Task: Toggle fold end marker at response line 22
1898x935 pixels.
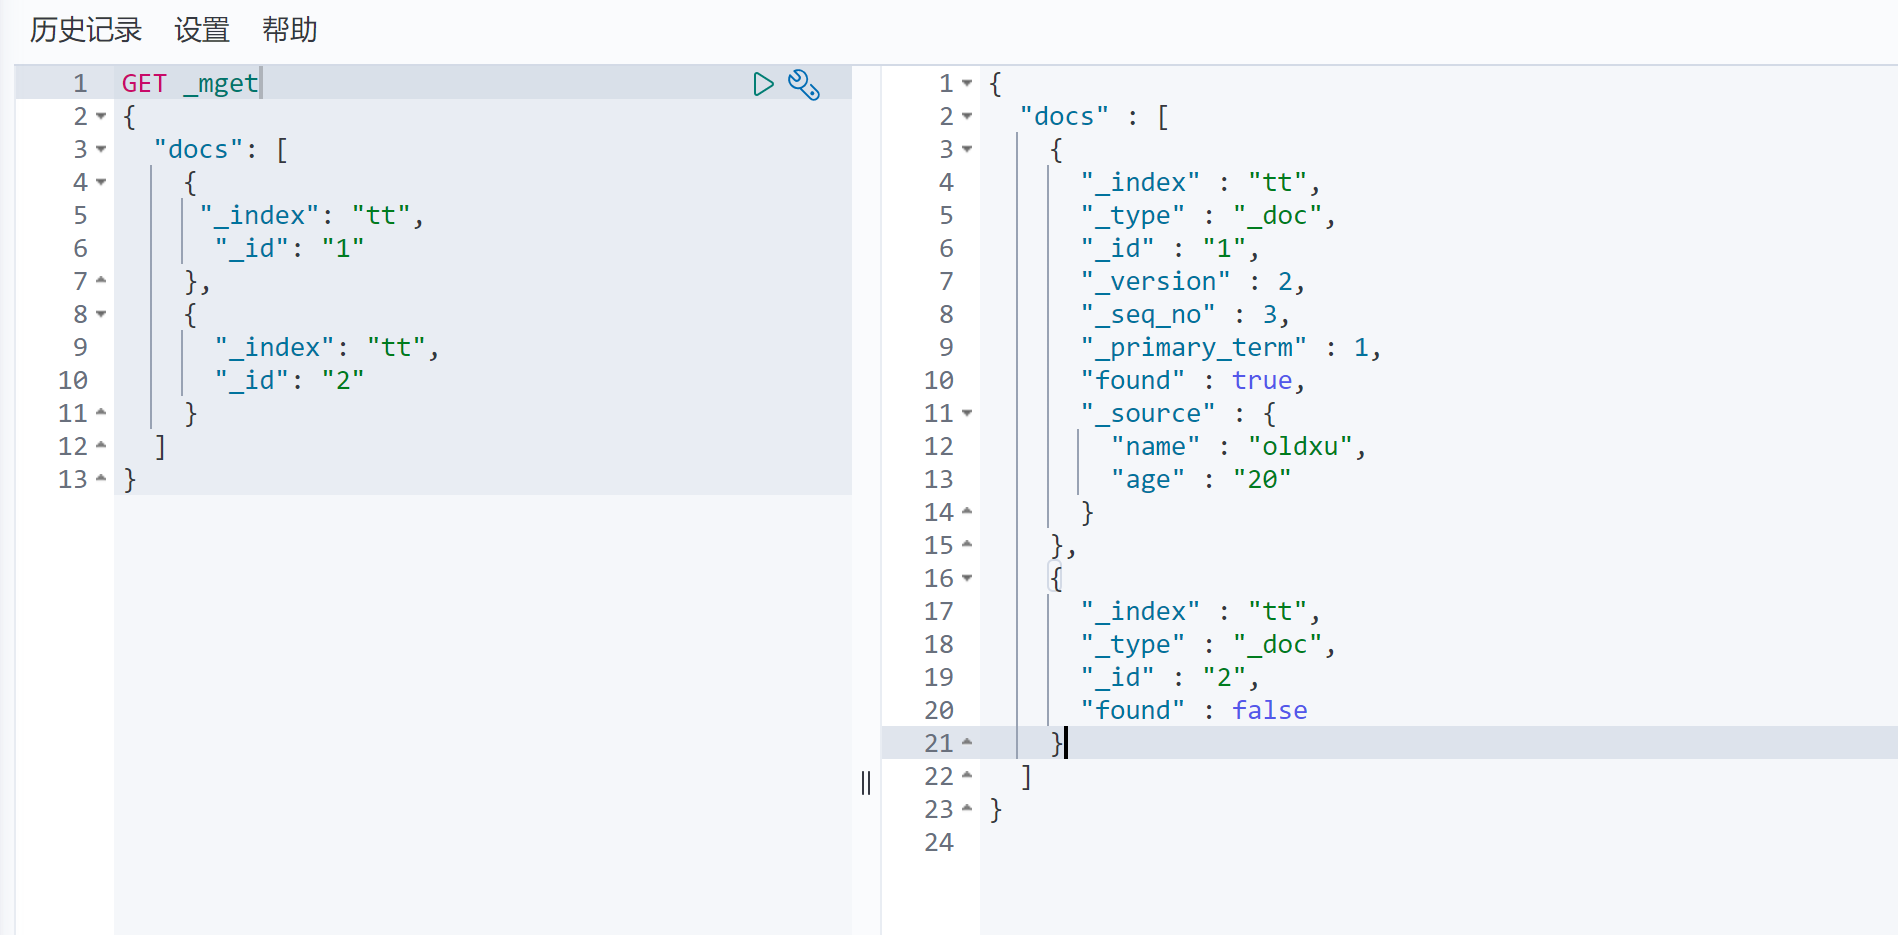Action: [967, 776]
